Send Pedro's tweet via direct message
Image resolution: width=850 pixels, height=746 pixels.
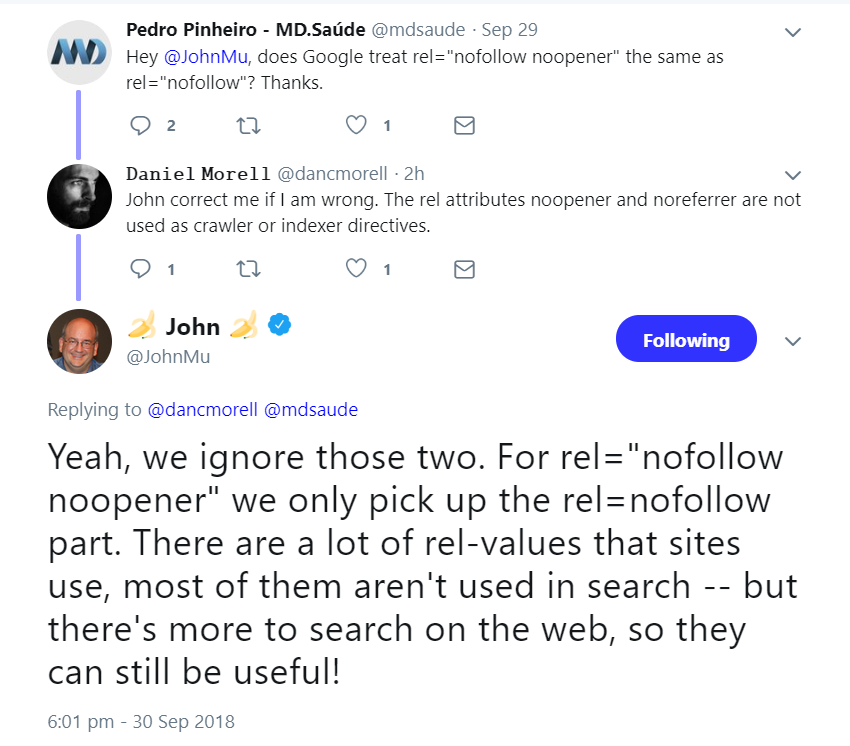pos(464,125)
